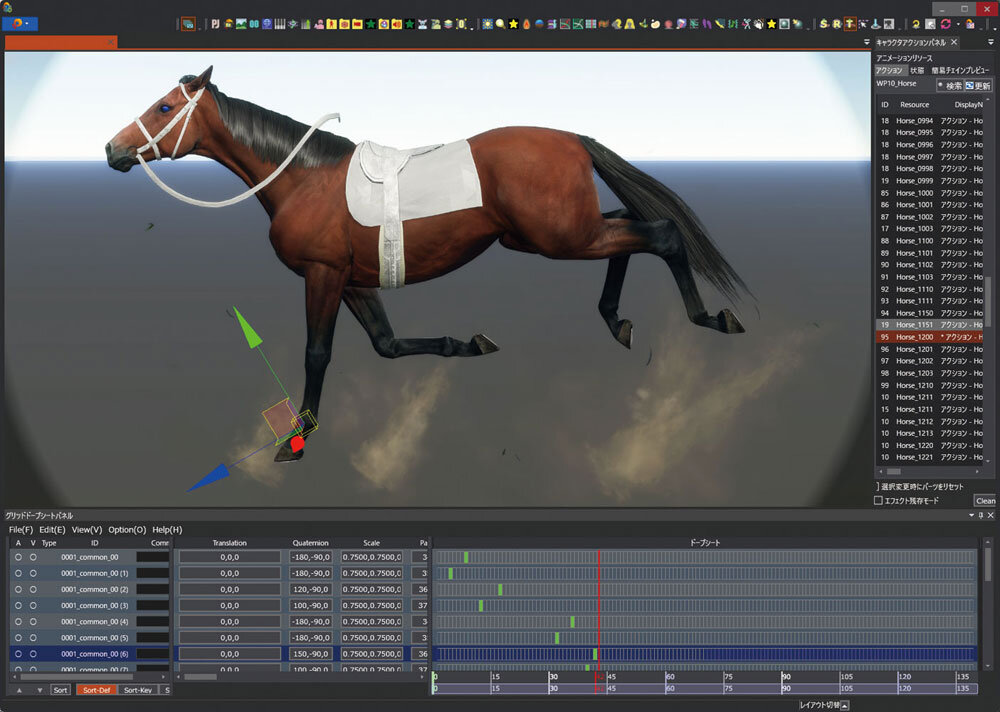Expand the レイアウト切替 layout switcher
This screenshot has width=1000, height=712.
pyautogui.click(x=844, y=706)
